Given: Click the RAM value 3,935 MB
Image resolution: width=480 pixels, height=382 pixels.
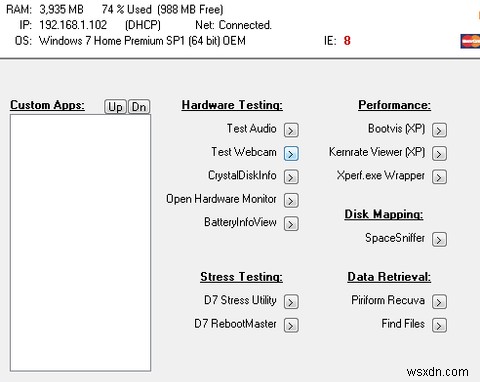Looking at the screenshot, I should tap(61, 9).
